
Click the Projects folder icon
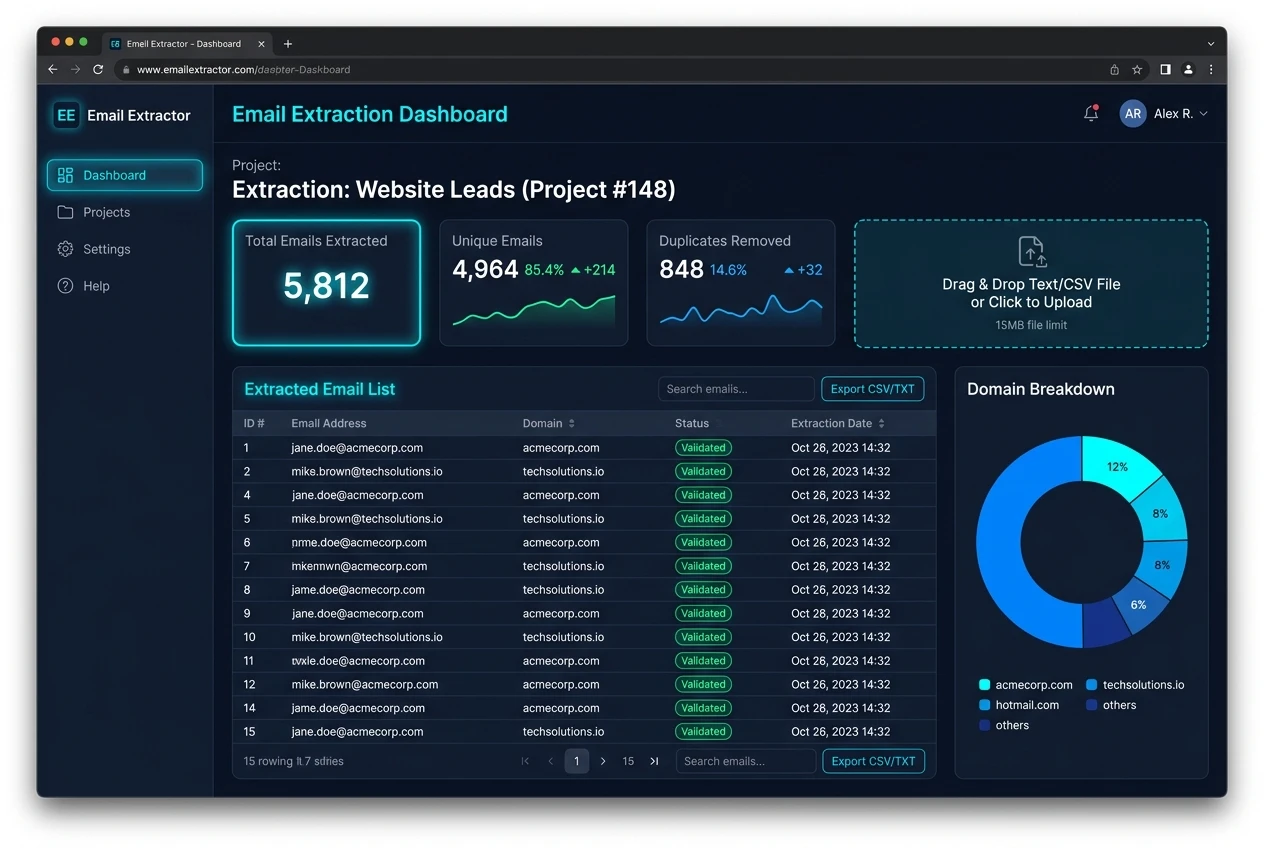click(66, 212)
